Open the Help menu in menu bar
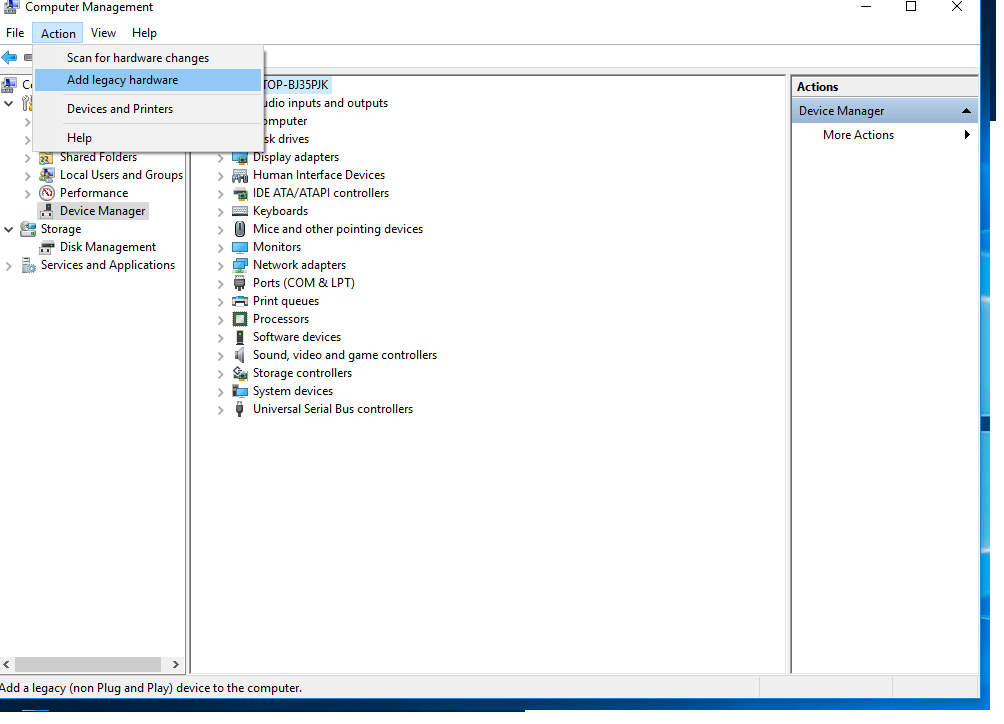The height and width of the screenshot is (724, 1004). (x=144, y=33)
